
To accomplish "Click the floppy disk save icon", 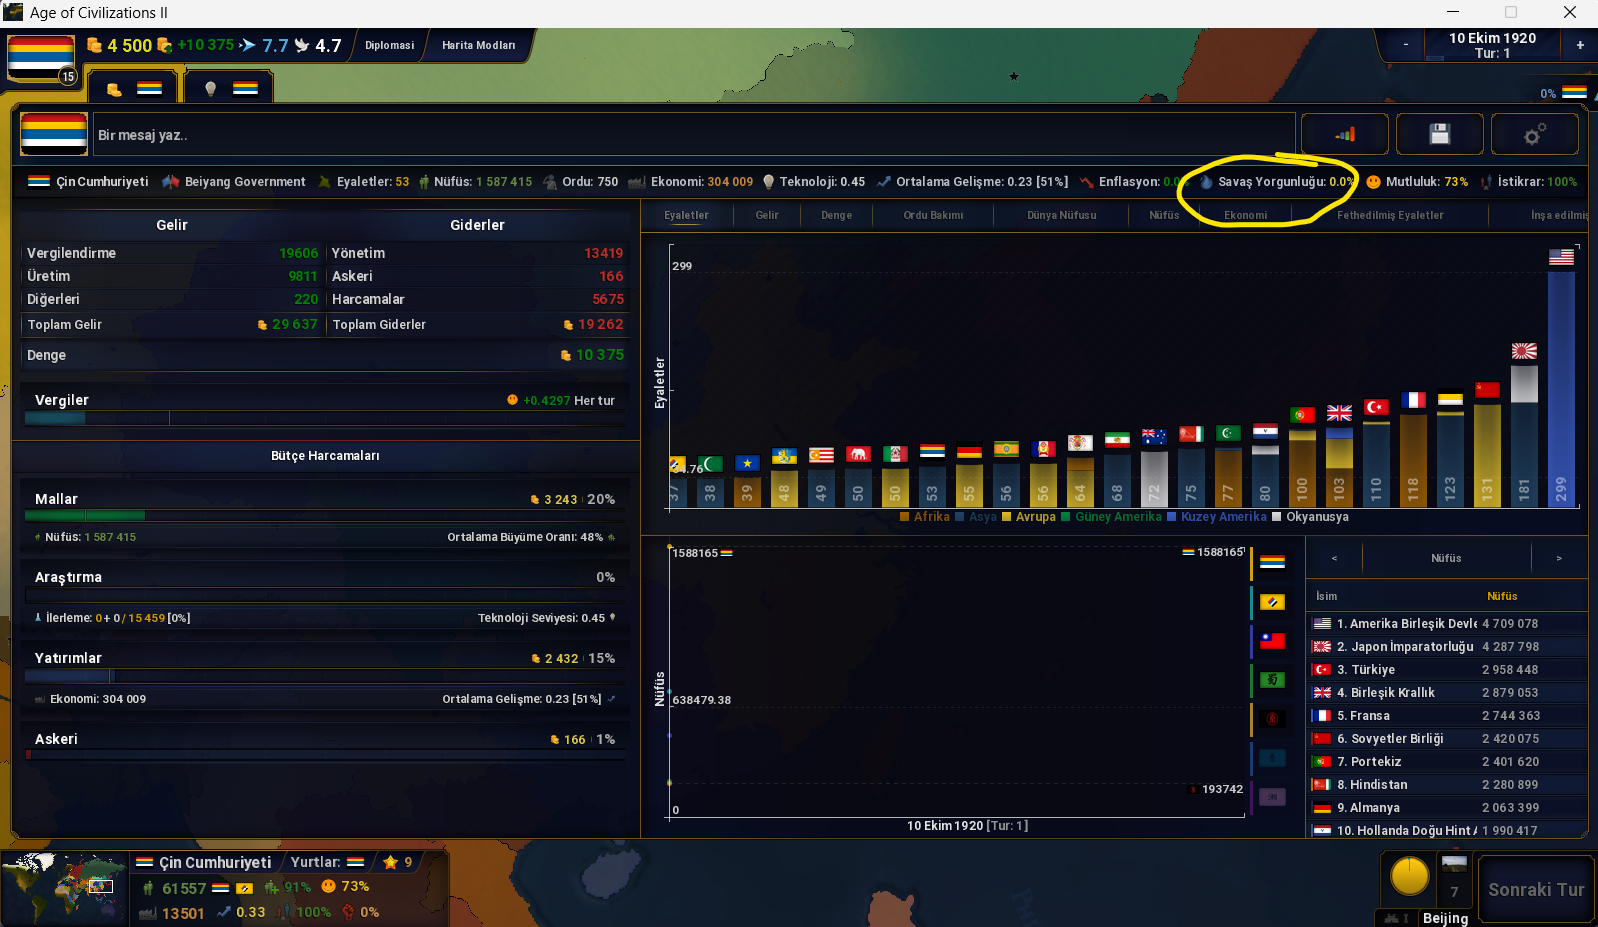I will pyautogui.click(x=1439, y=134).
